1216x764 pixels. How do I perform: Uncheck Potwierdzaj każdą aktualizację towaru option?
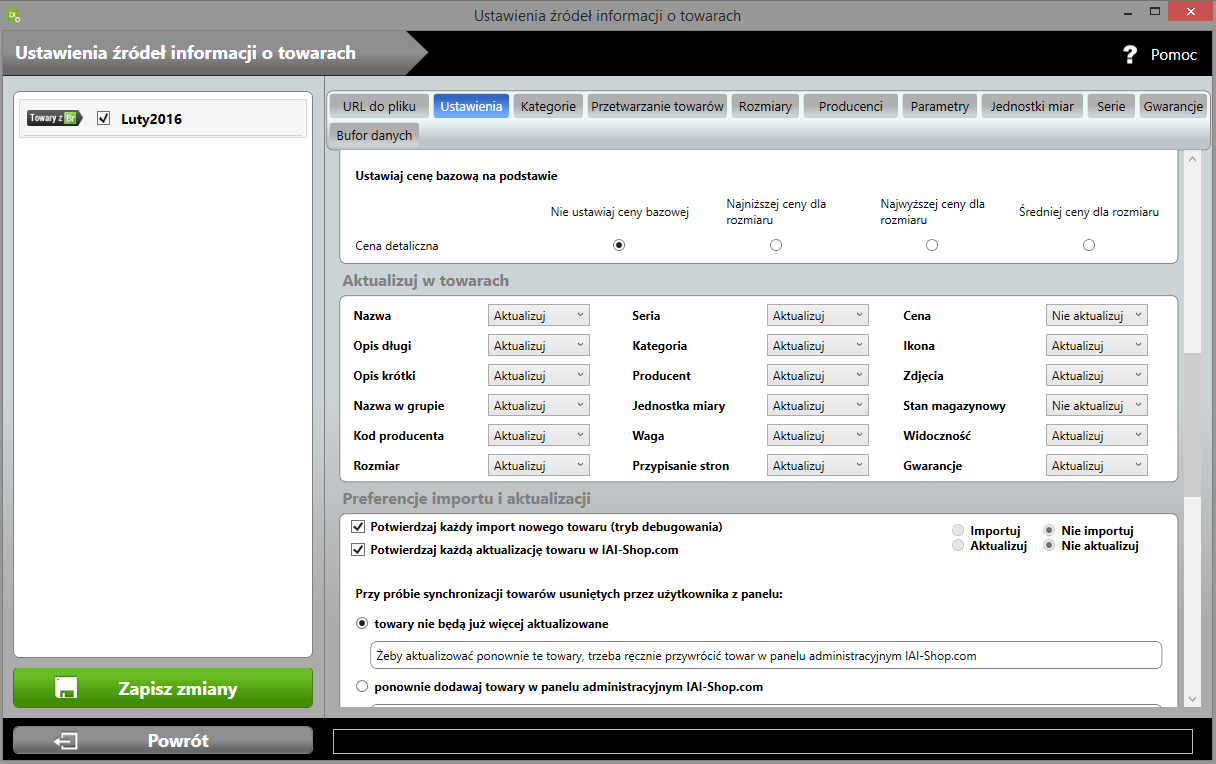[358, 549]
